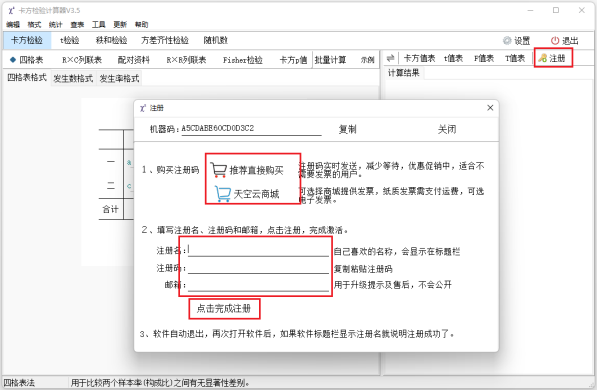Click the 注册 key icon in toolbar
This screenshot has height=390, width=597.
[542, 58]
